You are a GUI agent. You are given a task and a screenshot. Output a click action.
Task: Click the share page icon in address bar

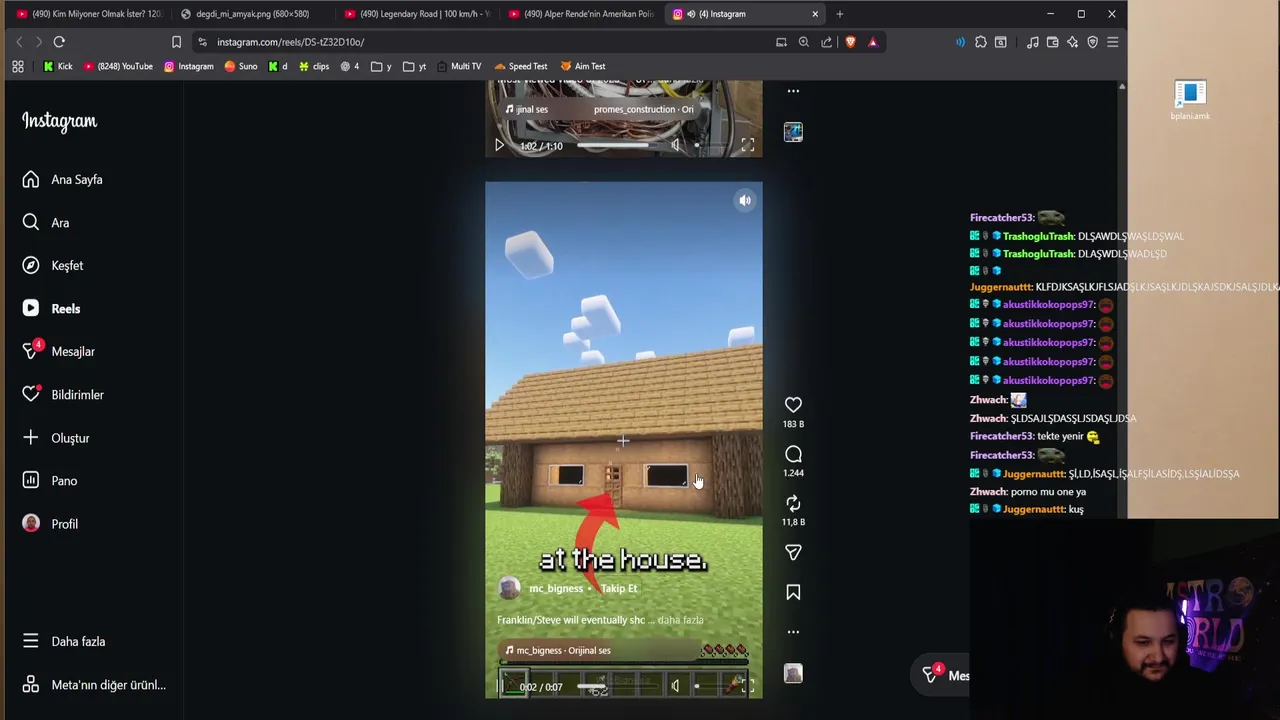coord(827,42)
